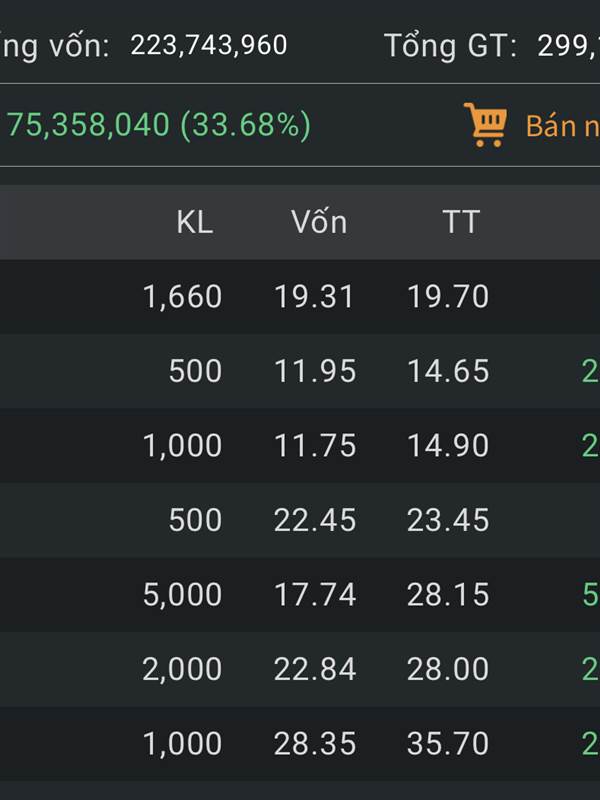Open the holding row with quantity 5,000
600x800 pixels.
[300, 594]
